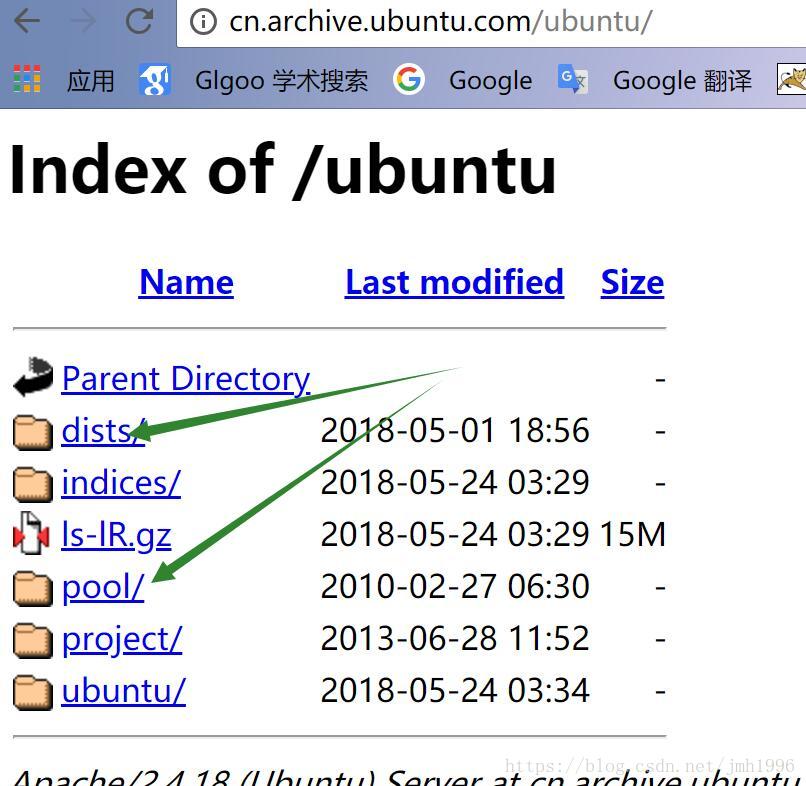Sort listing by Last modified column
806x786 pixels.
pos(454,282)
